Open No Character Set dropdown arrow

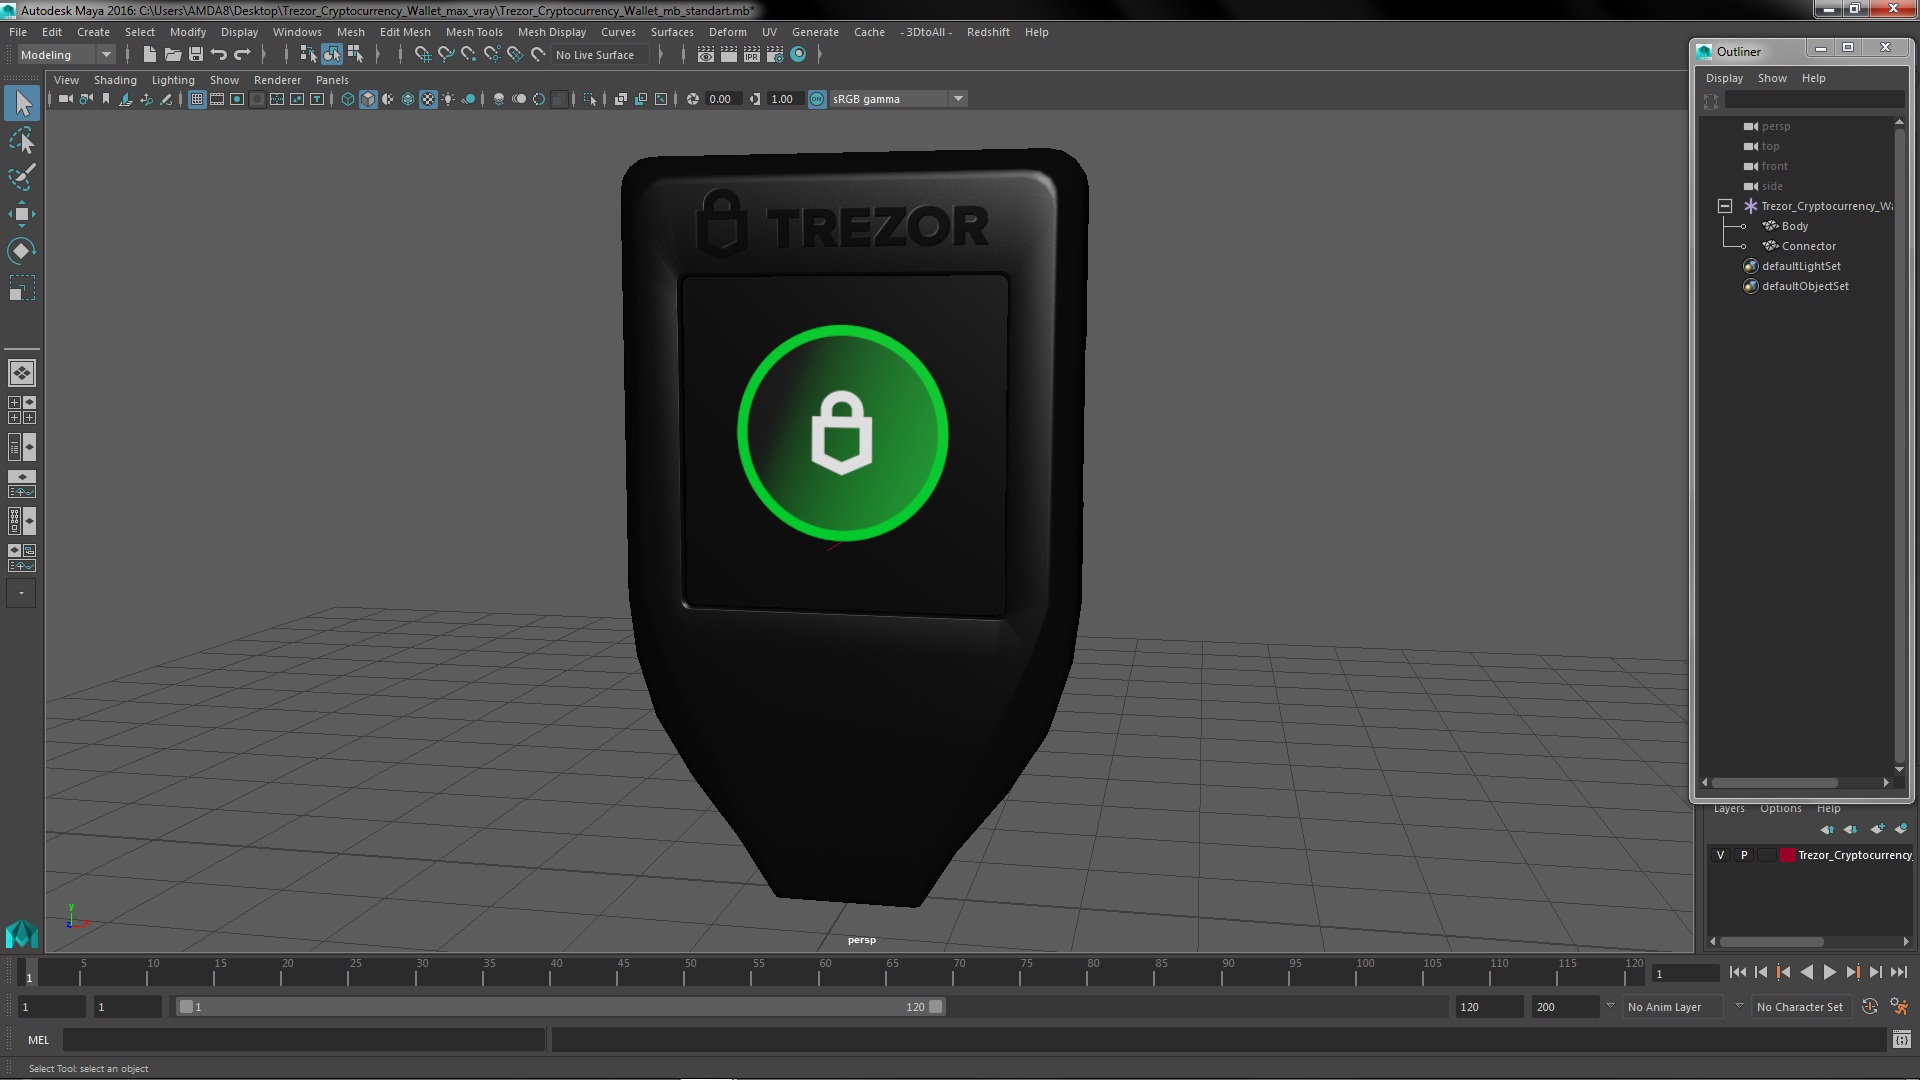pyautogui.click(x=1738, y=1006)
